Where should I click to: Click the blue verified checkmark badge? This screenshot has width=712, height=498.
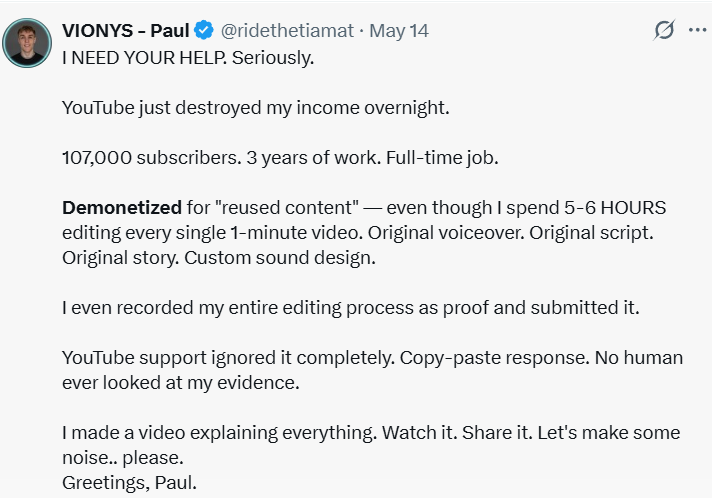204,30
